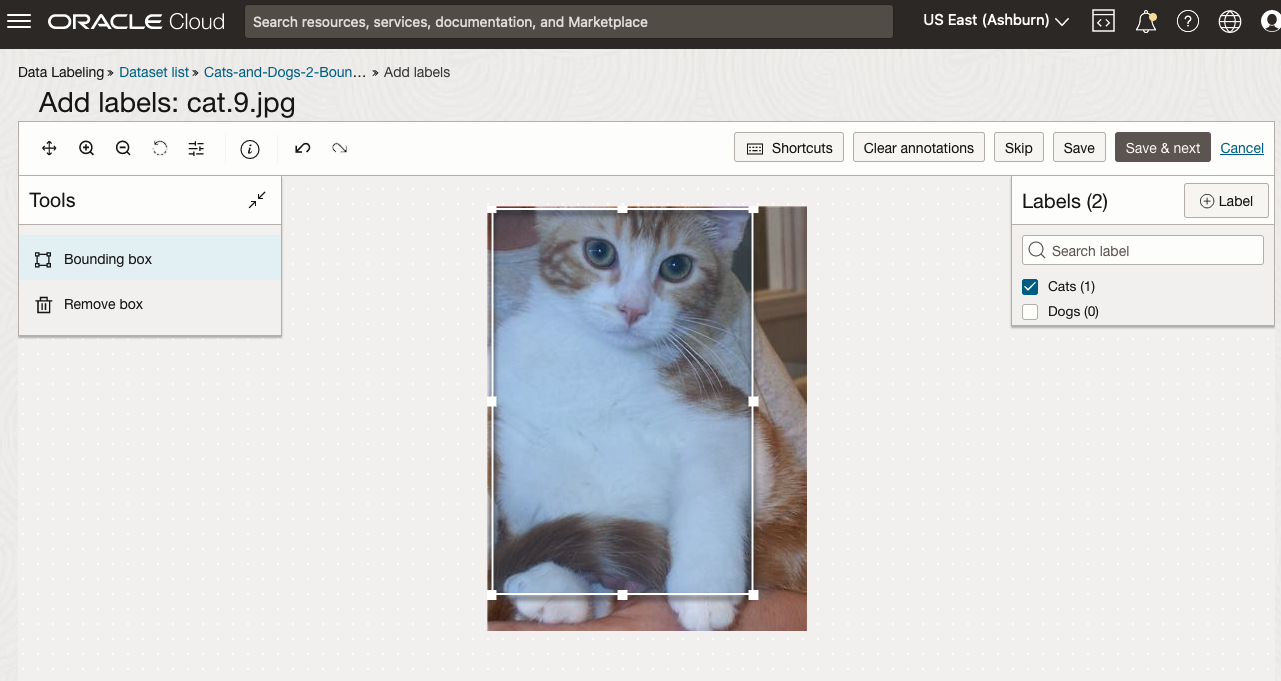
Task: Open the Dataset list breadcrumb link
Action: pos(154,72)
